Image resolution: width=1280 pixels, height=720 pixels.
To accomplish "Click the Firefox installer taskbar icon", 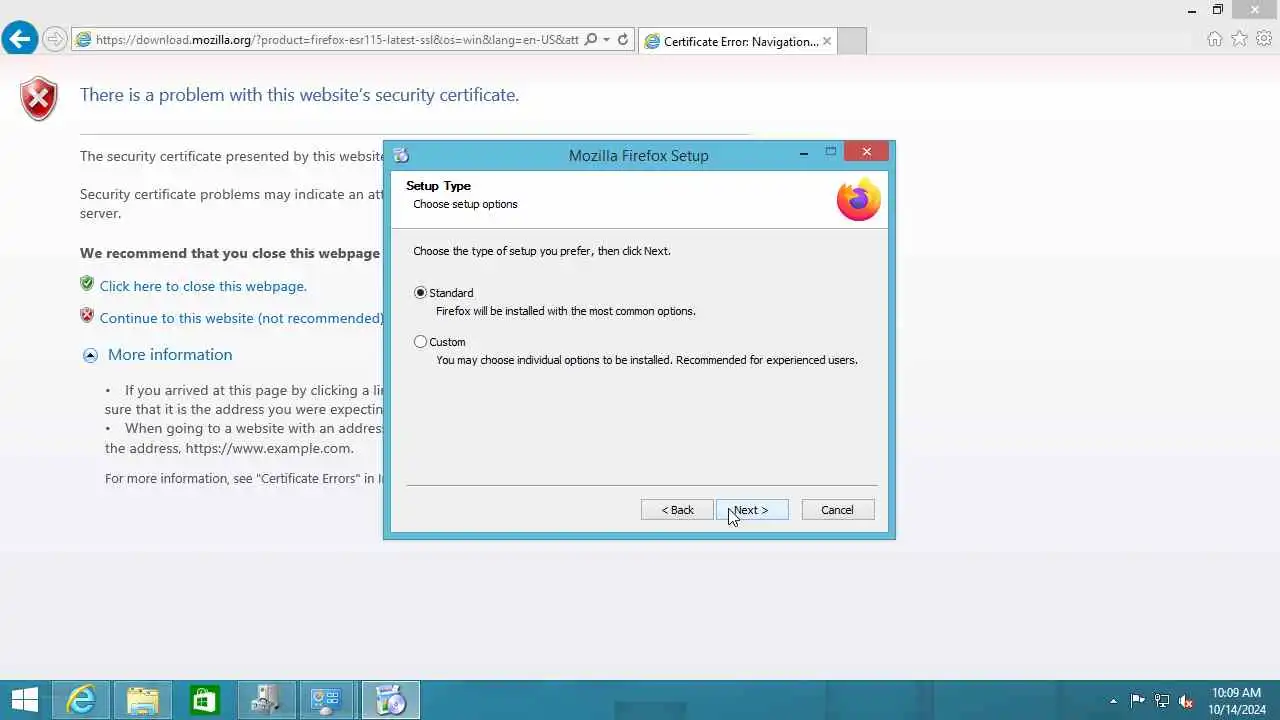I will point(390,700).
